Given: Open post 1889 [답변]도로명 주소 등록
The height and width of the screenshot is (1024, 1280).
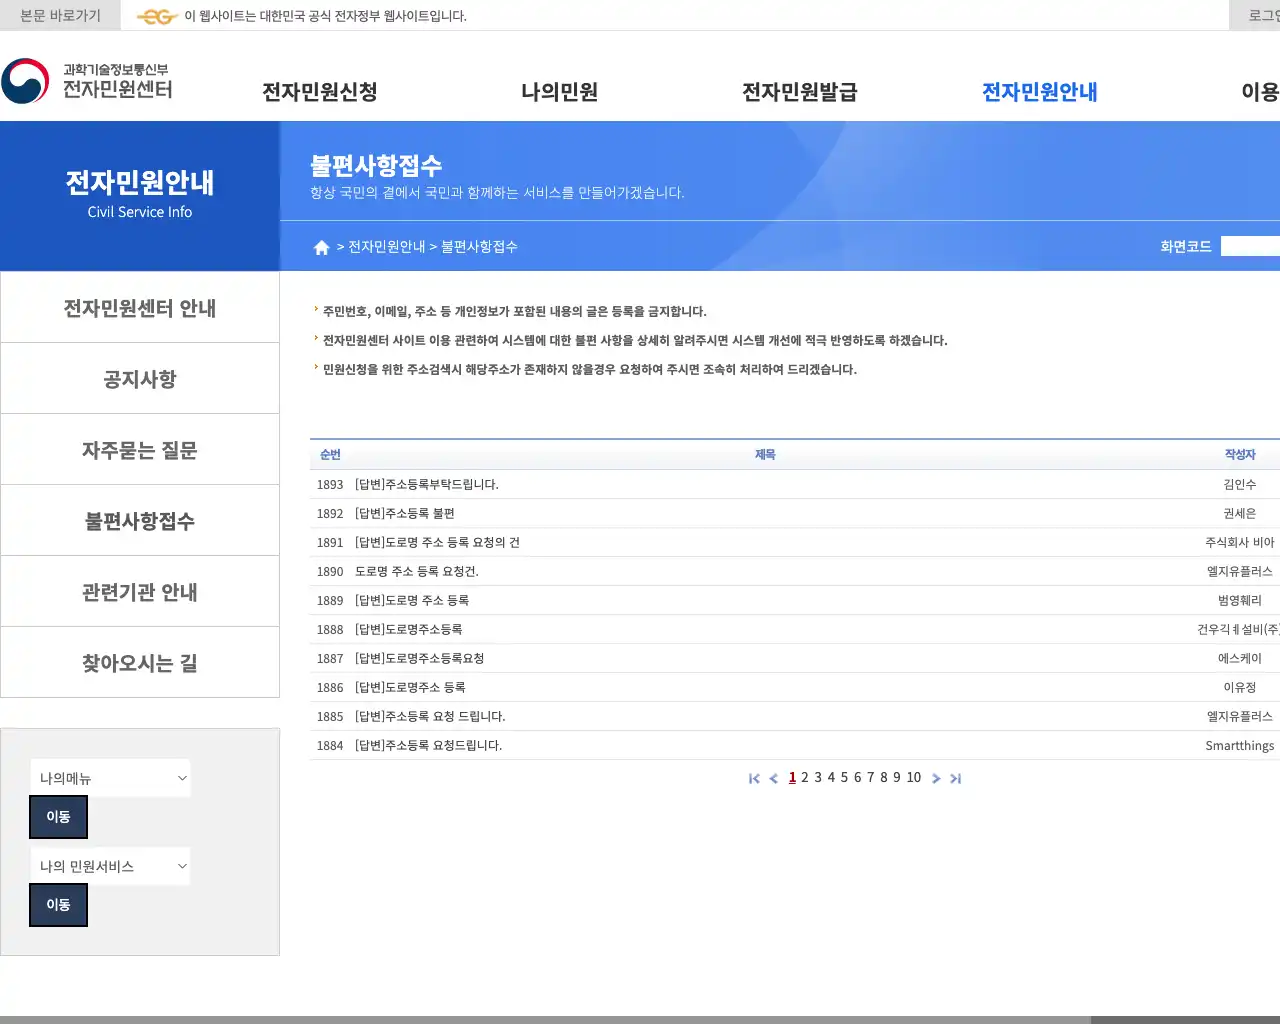Looking at the screenshot, I should point(412,600).
